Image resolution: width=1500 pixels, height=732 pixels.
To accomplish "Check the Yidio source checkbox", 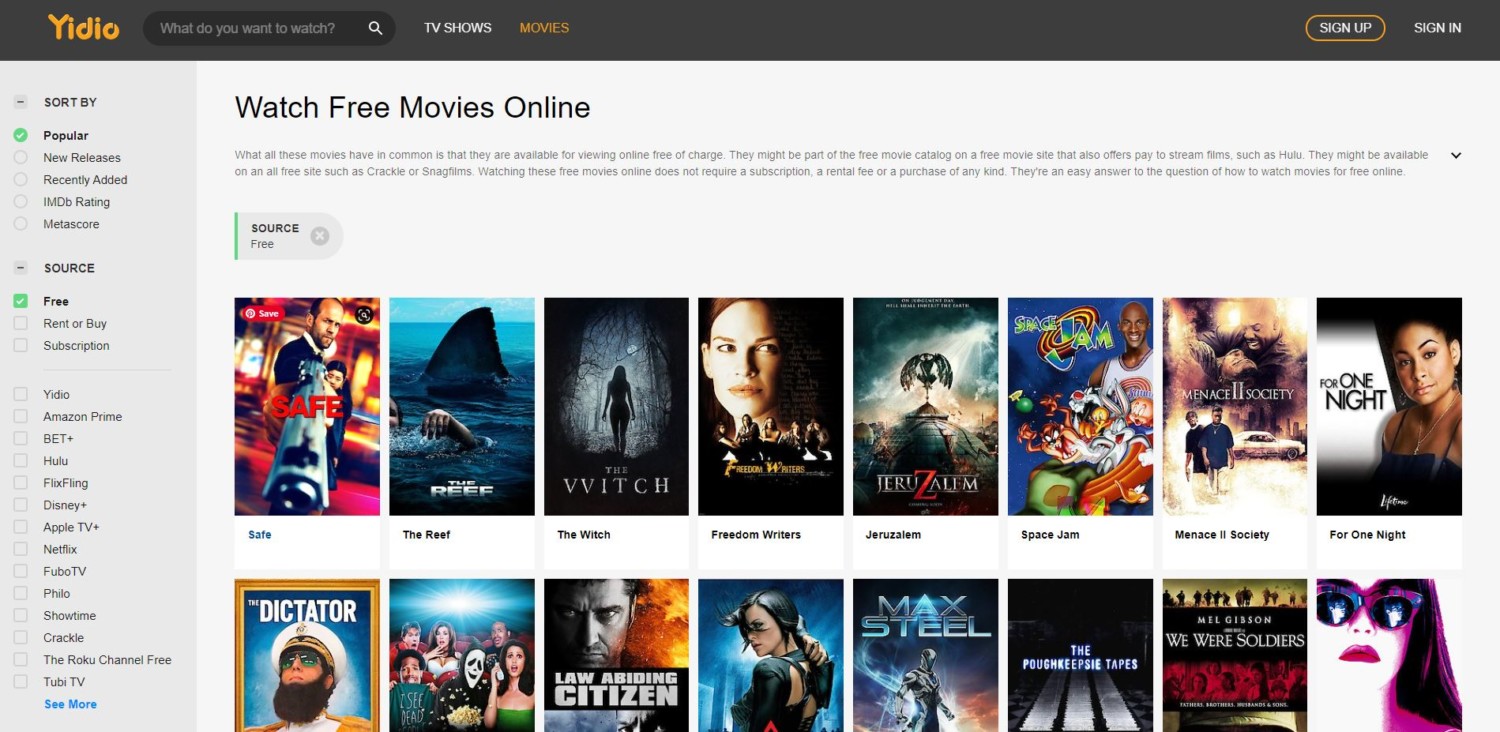I will click(x=20, y=394).
